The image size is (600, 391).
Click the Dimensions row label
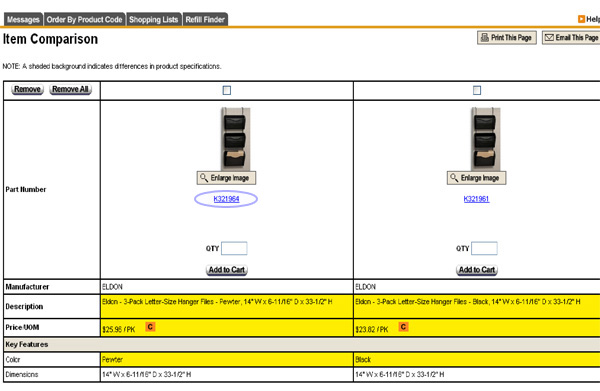(x=22, y=375)
